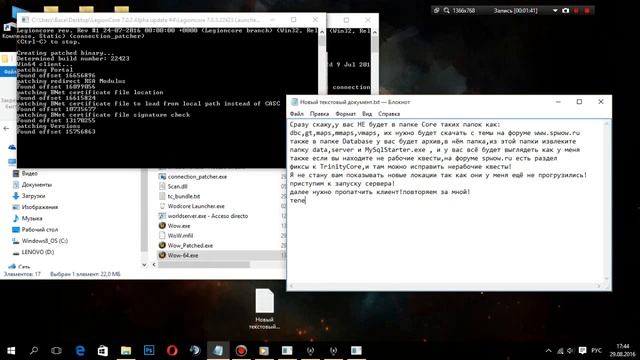Image resolution: width=640 pixels, height=360 pixels.
Task: Select Новый текстовый document icon on desktop
Action: 264,309
